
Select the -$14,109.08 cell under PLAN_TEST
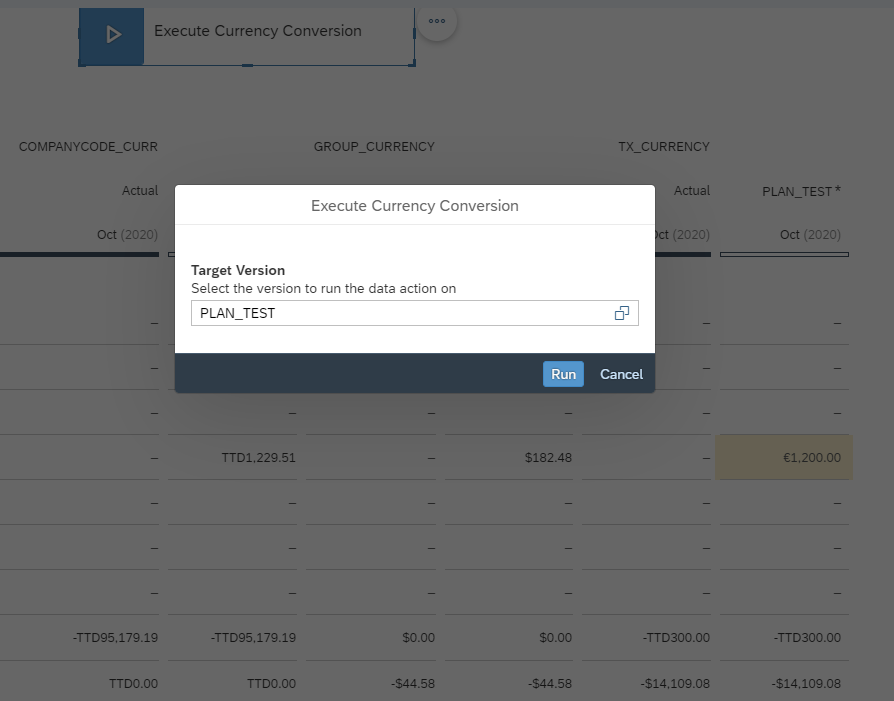(806, 683)
